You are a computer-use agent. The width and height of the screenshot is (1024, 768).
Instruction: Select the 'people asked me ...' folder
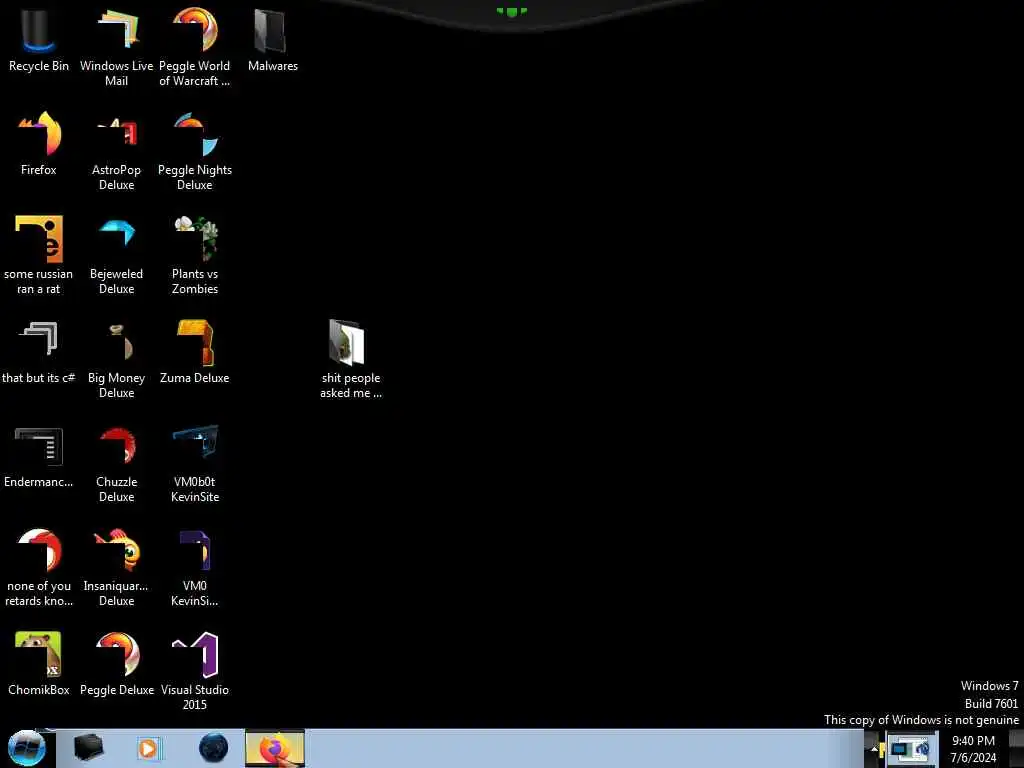351,360
